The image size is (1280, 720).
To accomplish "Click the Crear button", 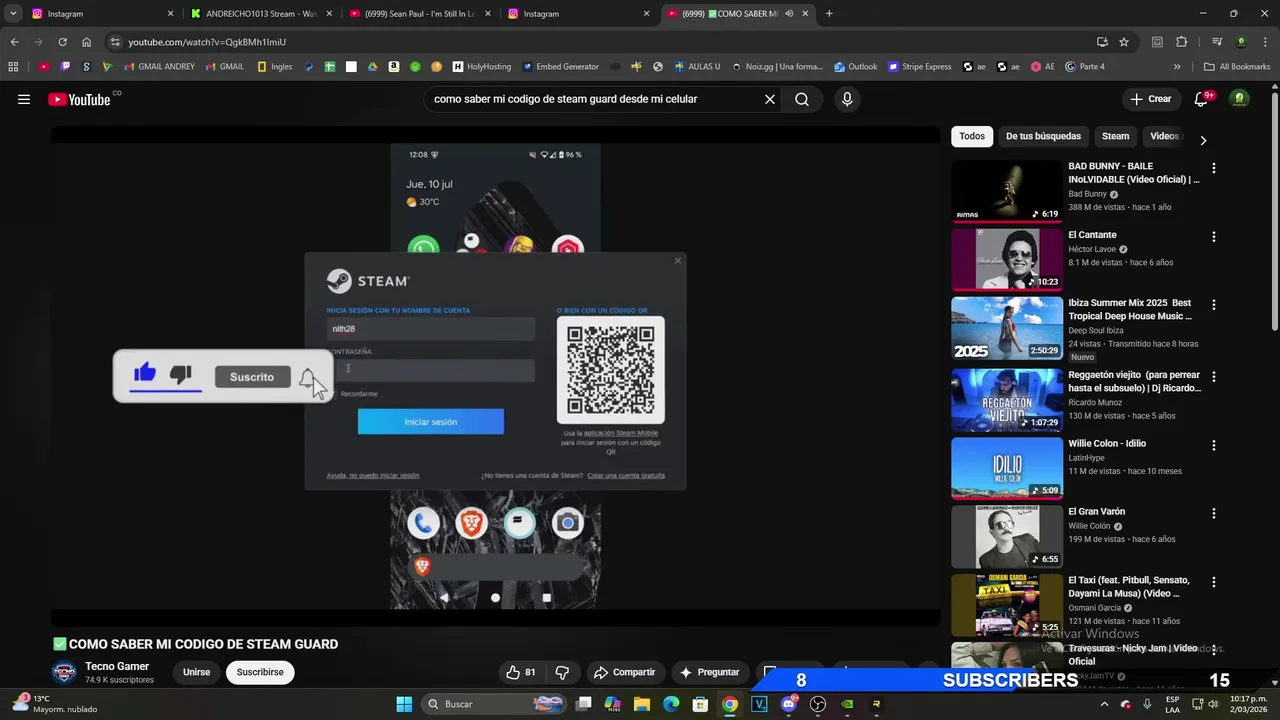I will click(1150, 99).
